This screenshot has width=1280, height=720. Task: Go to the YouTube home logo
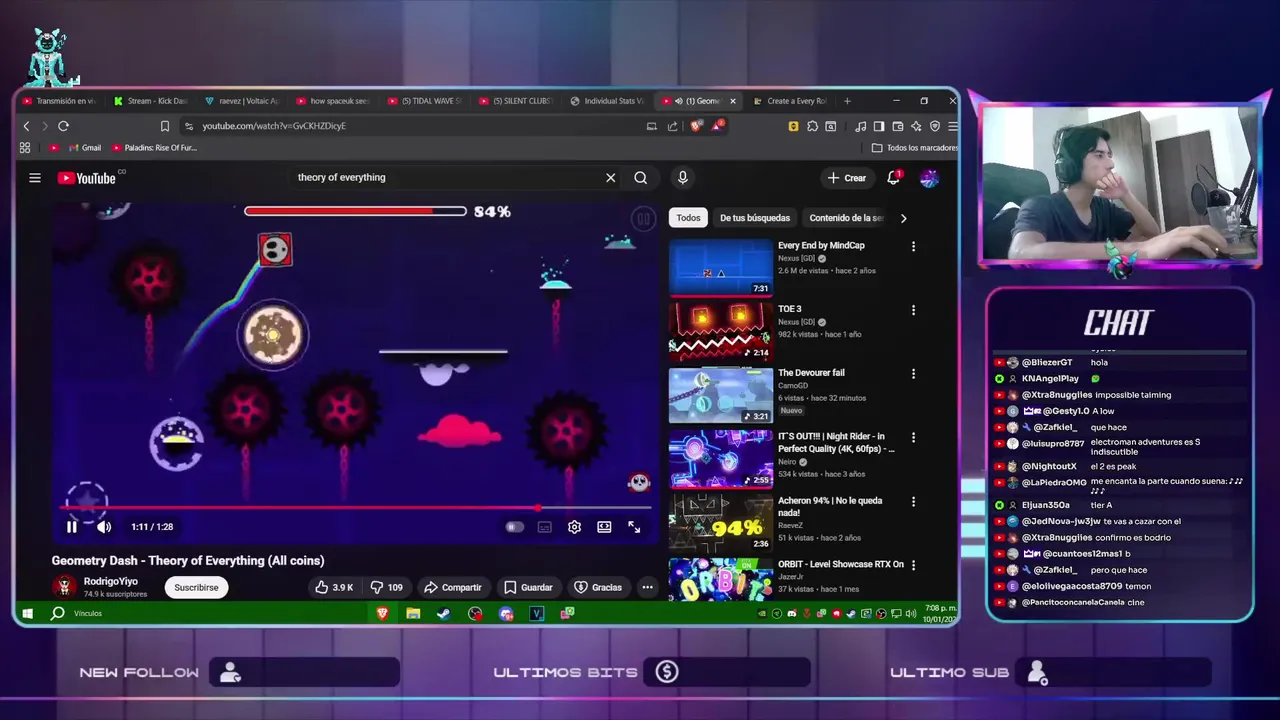(87, 178)
